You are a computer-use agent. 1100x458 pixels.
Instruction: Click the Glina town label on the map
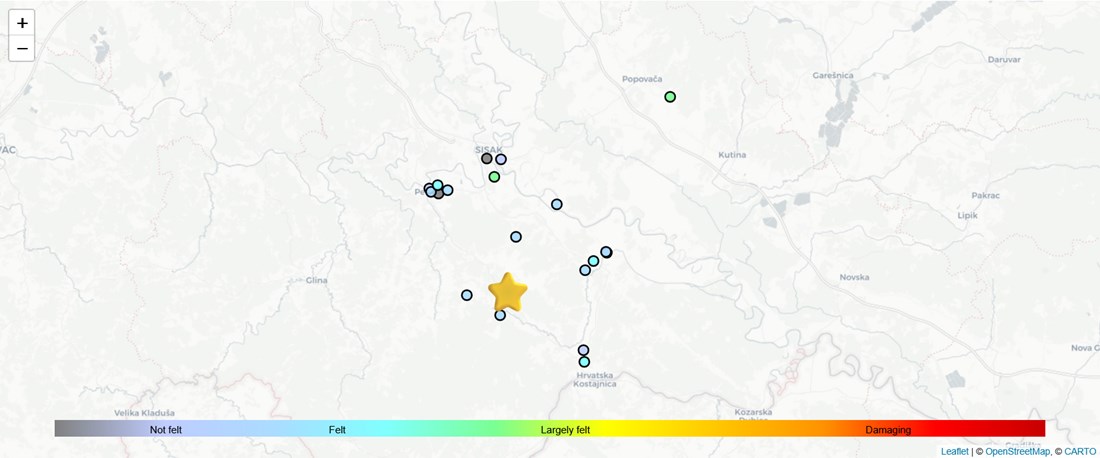point(315,281)
